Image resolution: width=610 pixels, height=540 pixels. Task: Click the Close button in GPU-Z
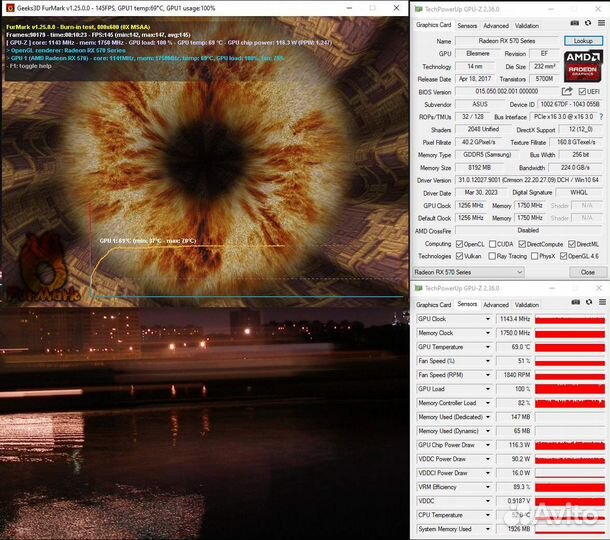pyautogui.click(x=587, y=272)
